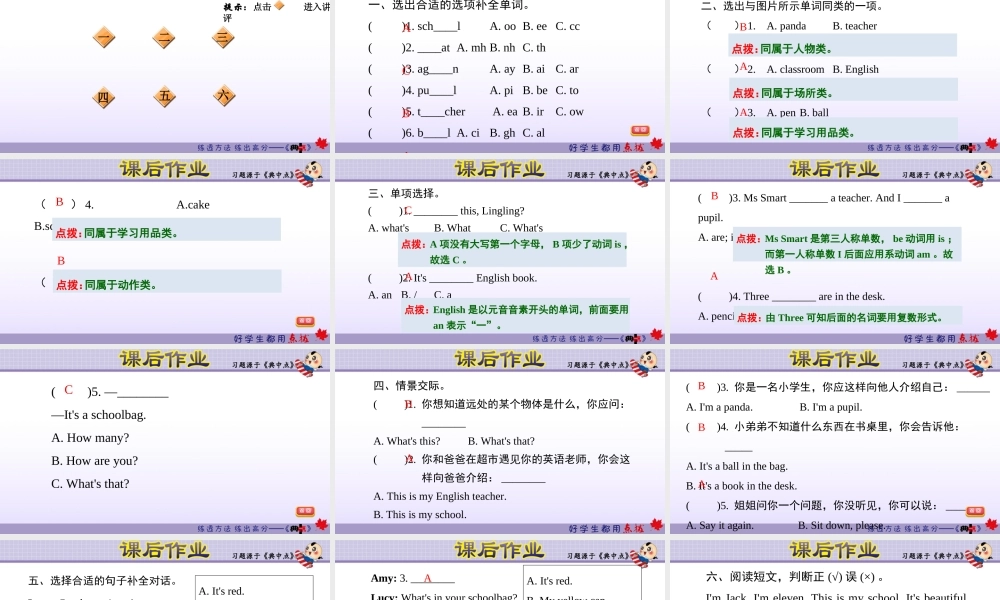
Task: Select the 六 diamond navigation icon
Action: [224, 97]
